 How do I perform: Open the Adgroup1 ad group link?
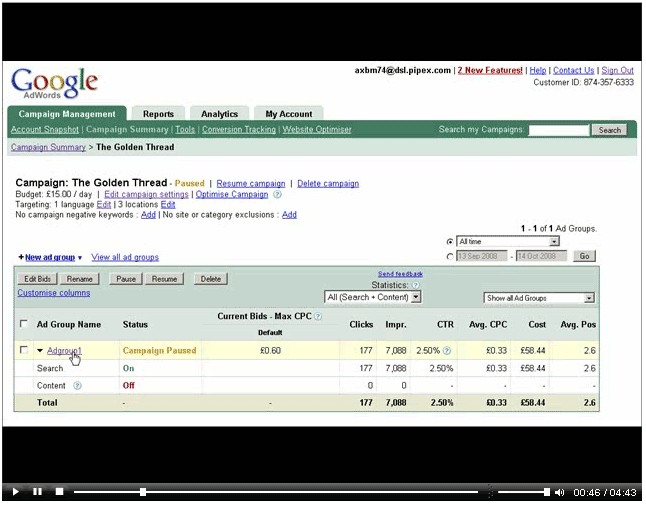pyautogui.click(x=64, y=351)
